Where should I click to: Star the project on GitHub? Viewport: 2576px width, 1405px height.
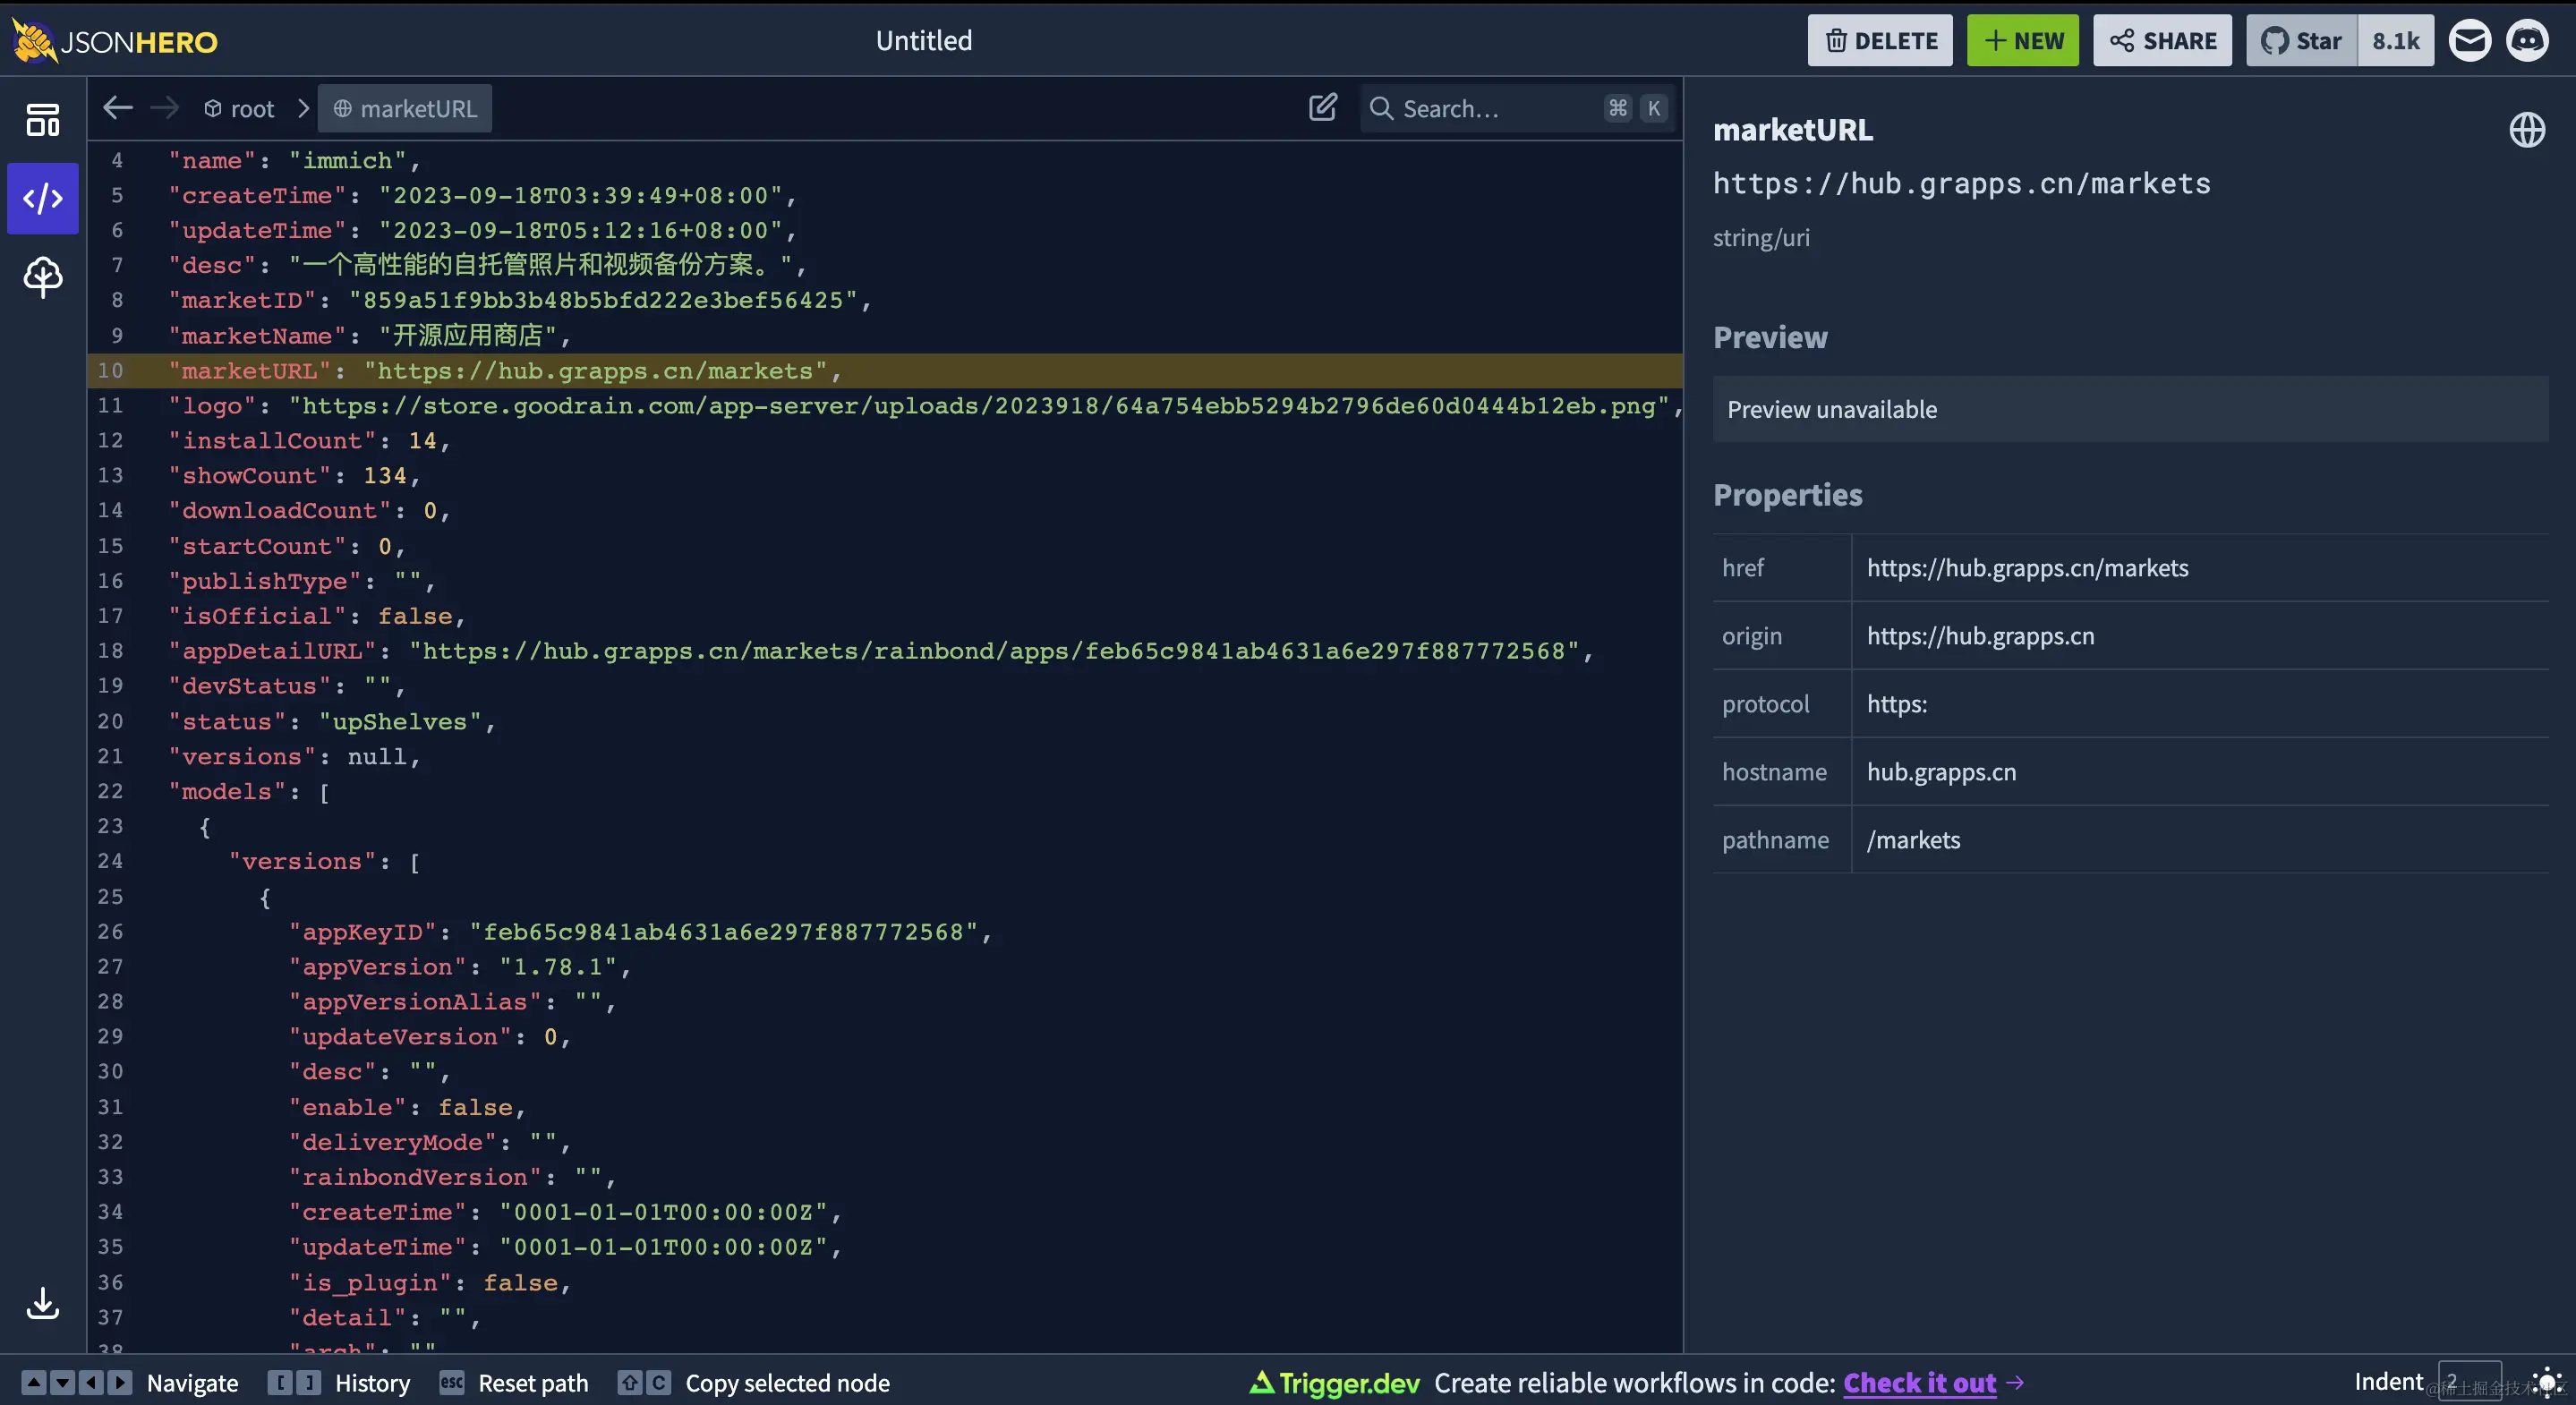click(2301, 41)
